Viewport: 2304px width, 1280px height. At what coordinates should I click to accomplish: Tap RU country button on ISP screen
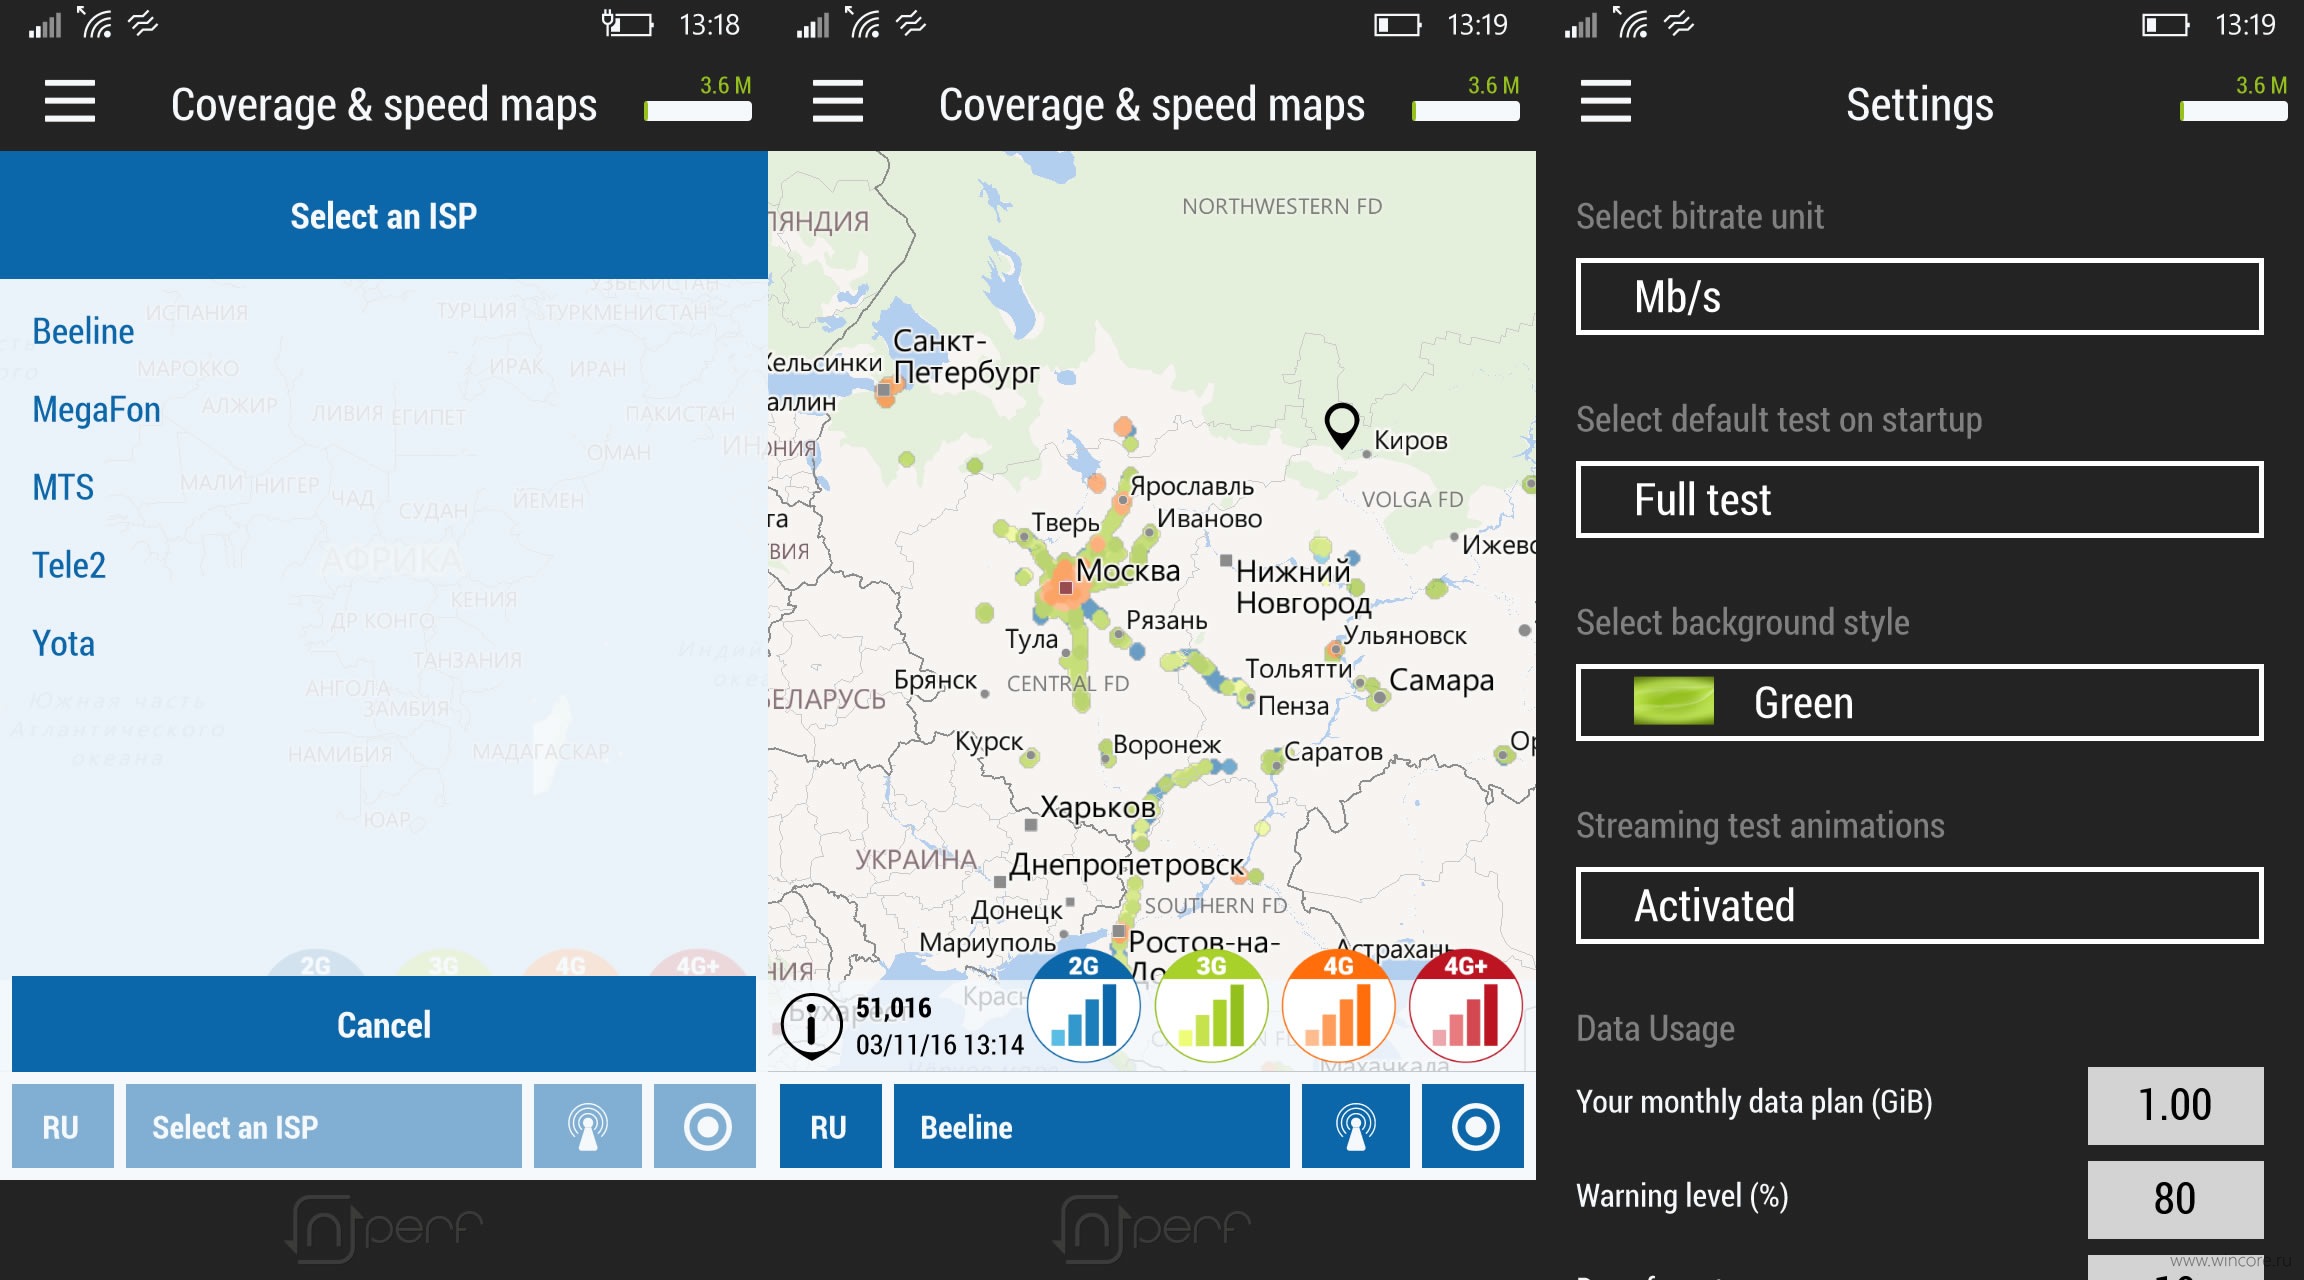coord(62,1127)
